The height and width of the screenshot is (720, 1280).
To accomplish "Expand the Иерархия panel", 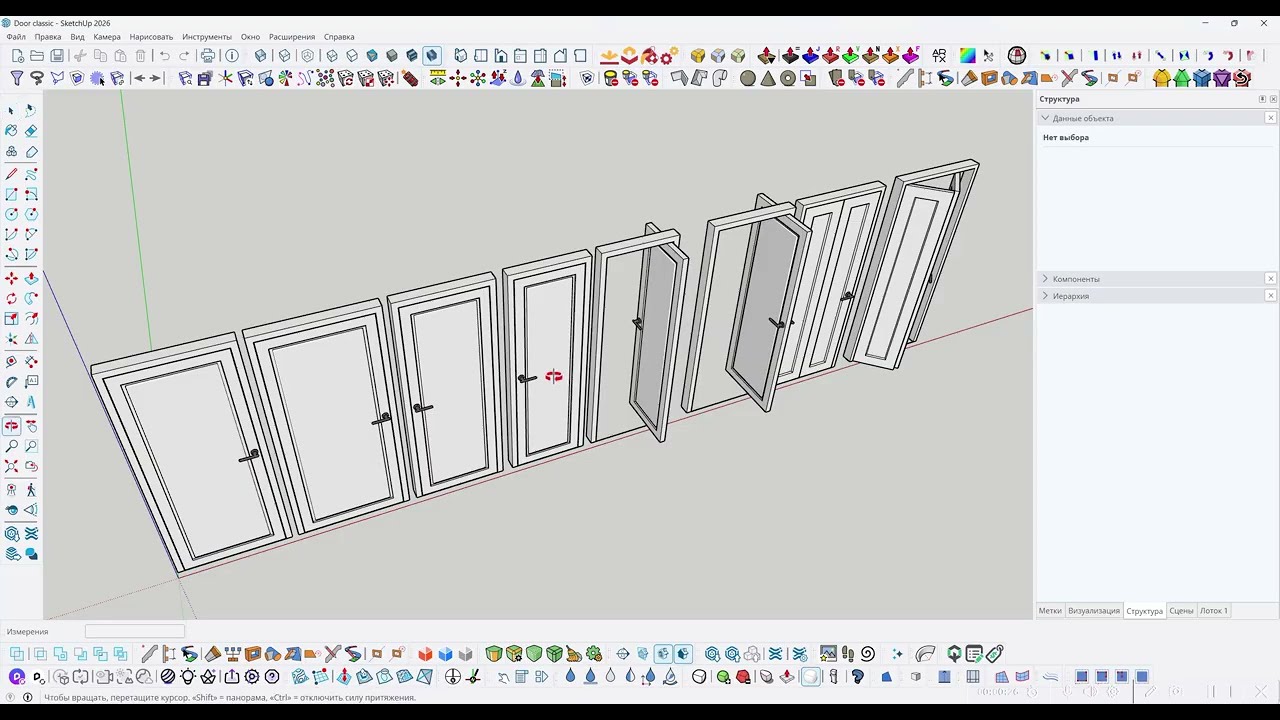I will (1045, 296).
